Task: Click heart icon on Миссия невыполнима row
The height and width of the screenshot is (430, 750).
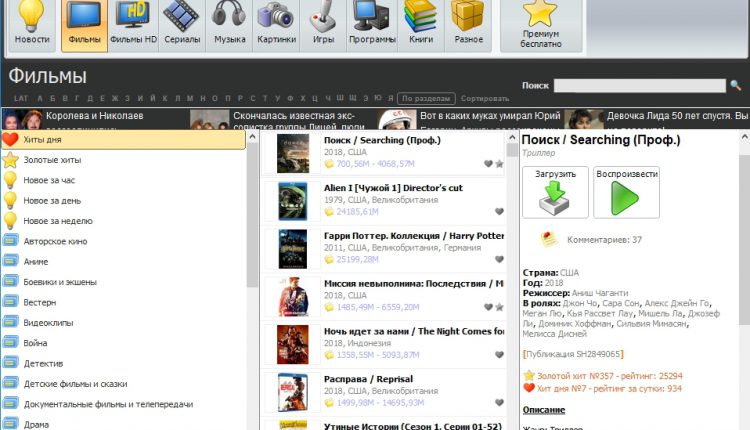Action: coord(488,307)
